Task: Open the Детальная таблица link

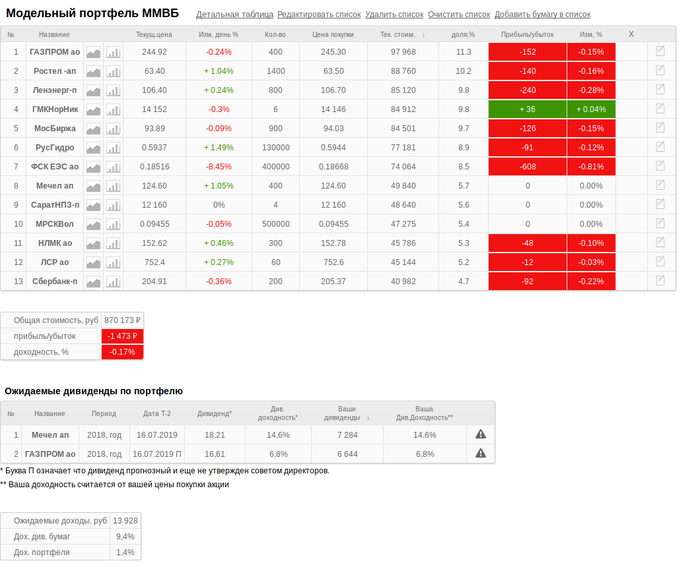Action: 234,15
